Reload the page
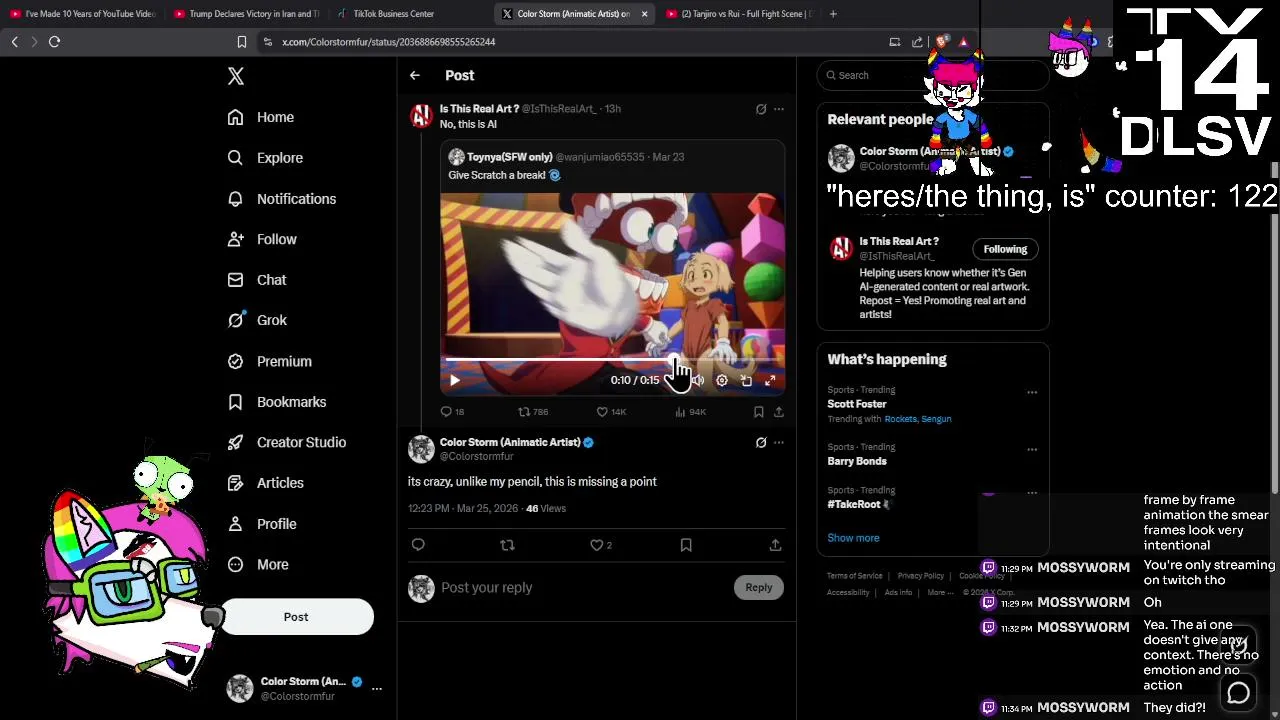Viewport: 1280px width, 720px height. tap(55, 42)
